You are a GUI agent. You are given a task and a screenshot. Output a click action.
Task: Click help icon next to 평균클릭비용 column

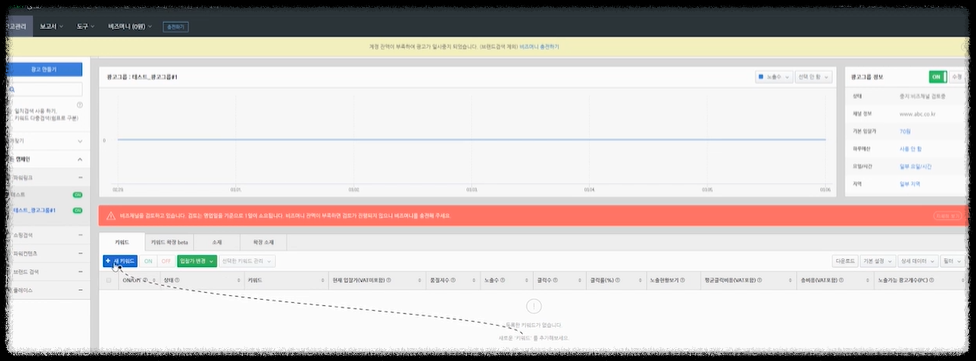[x=760, y=280]
